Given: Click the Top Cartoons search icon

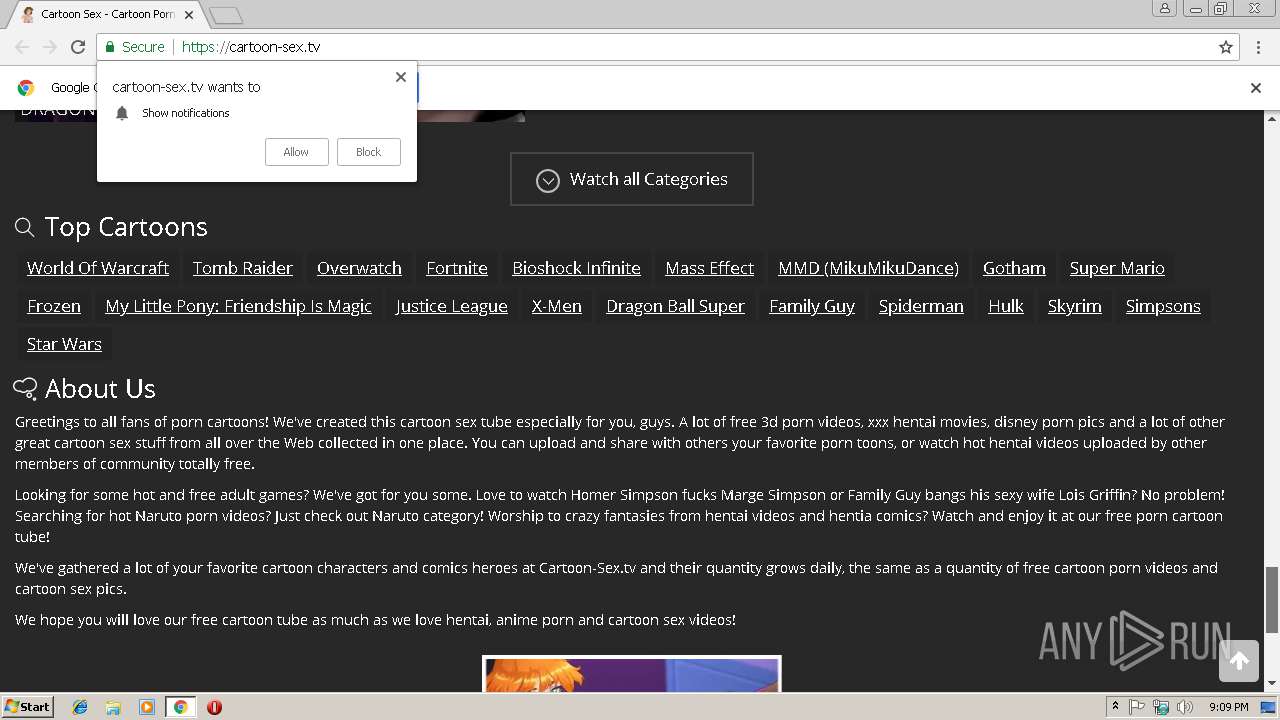Looking at the screenshot, I should [x=25, y=228].
